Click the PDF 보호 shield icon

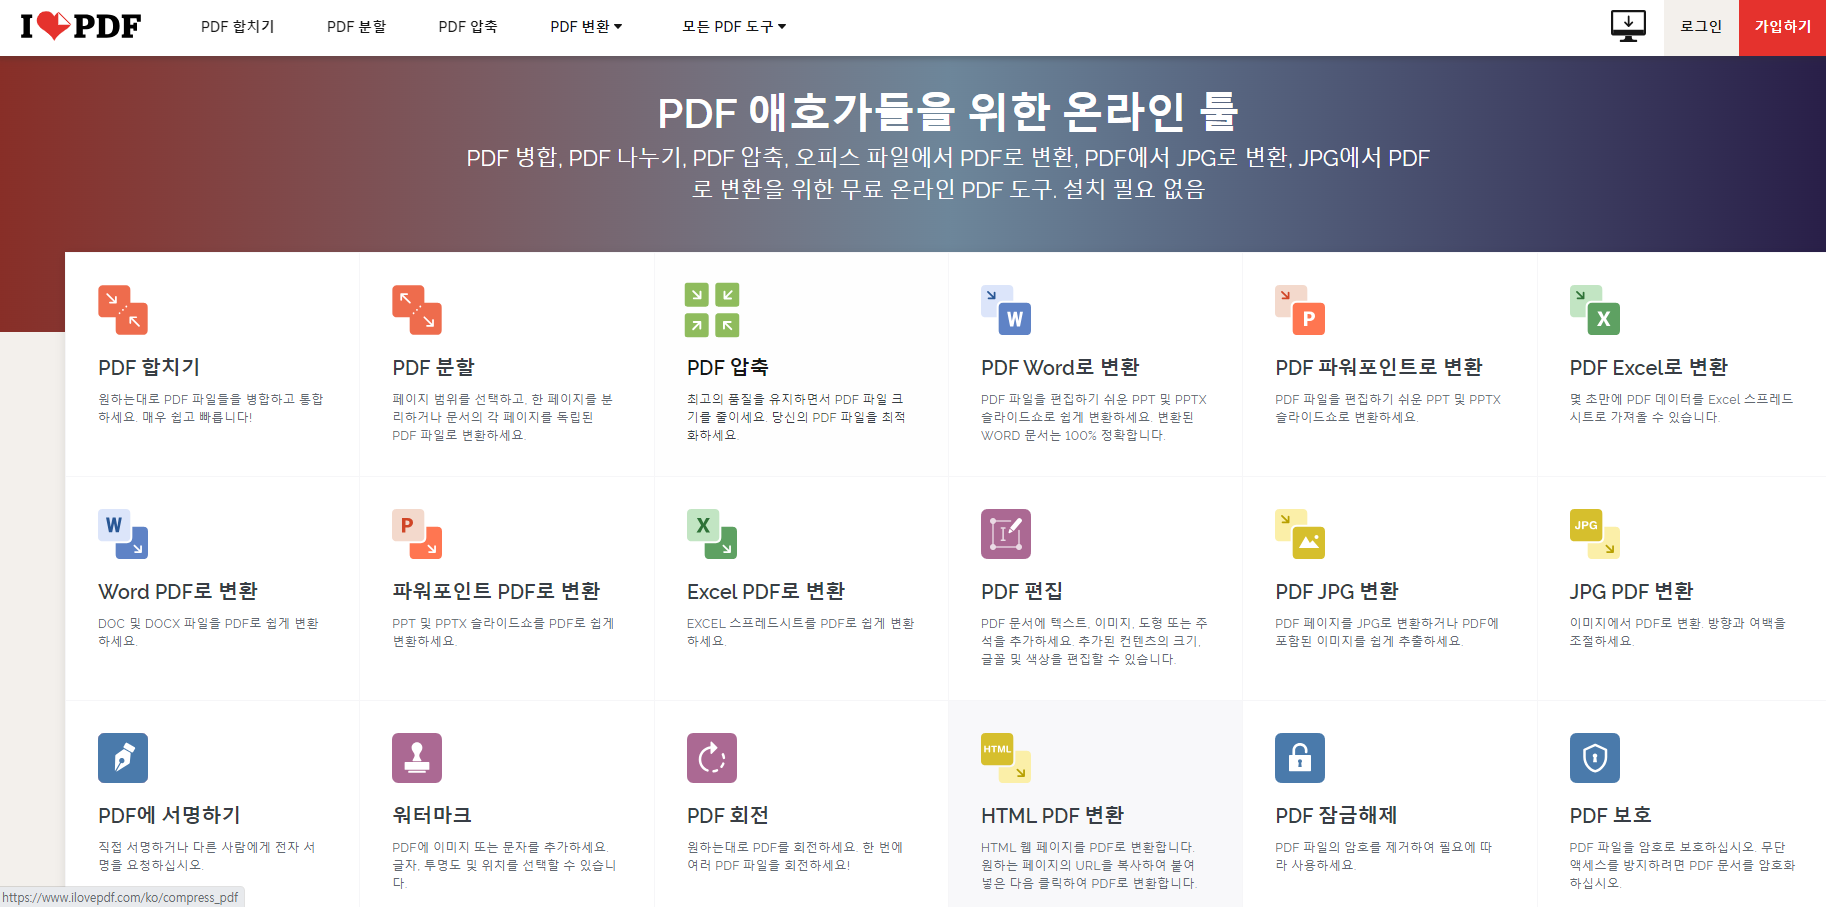(1595, 758)
